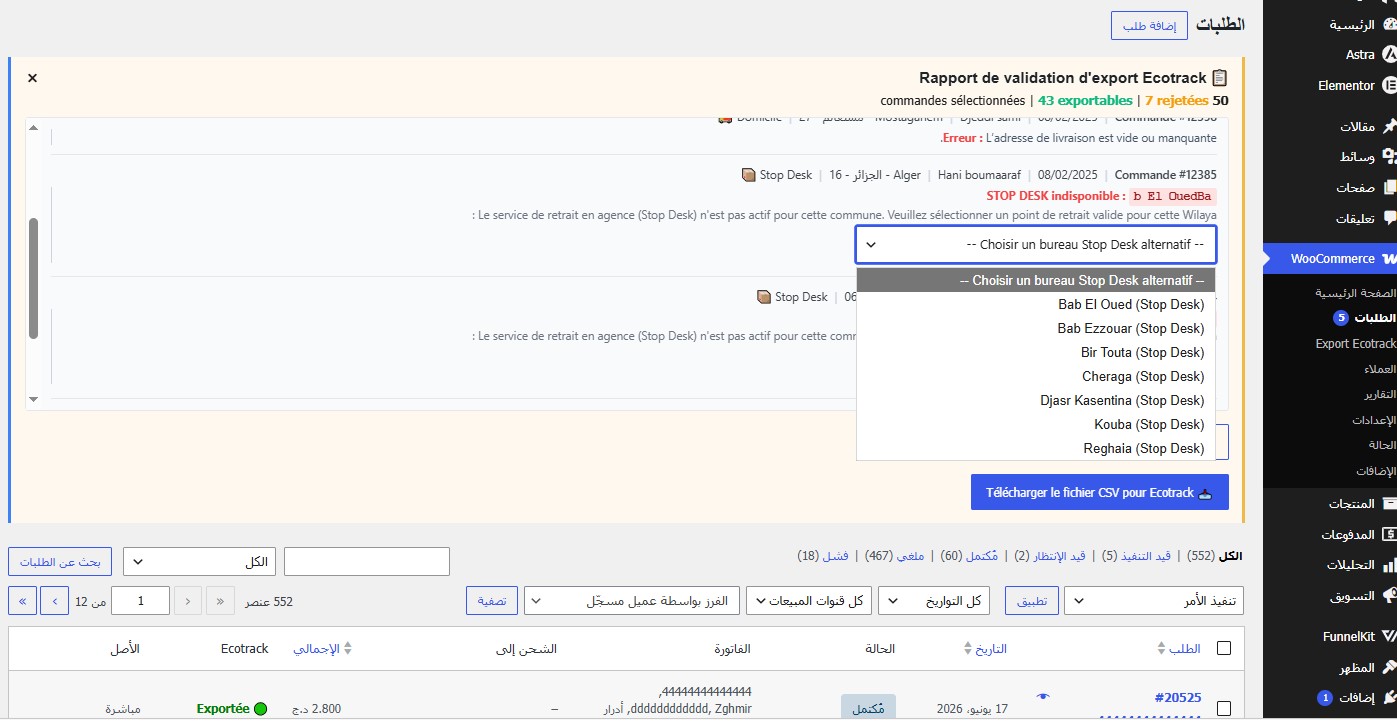Screen dimensions: 1397x722
Task: Filter orders by قيد الإنتظار (2)
Action: click(x=1050, y=555)
